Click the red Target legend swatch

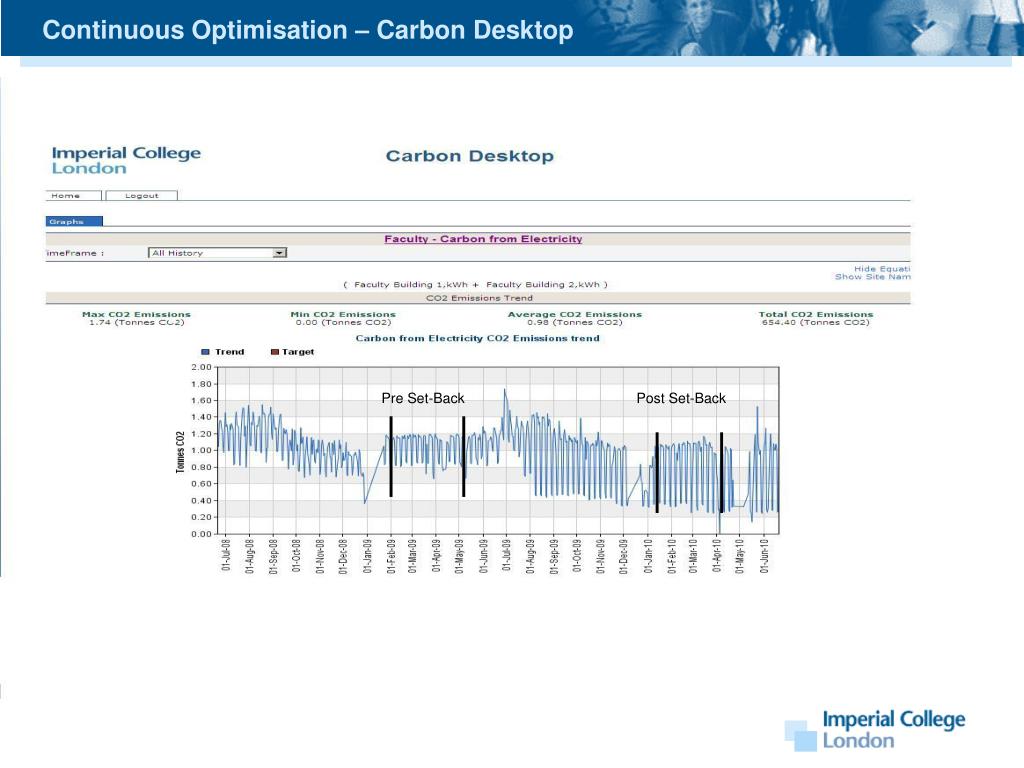[275, 352]
